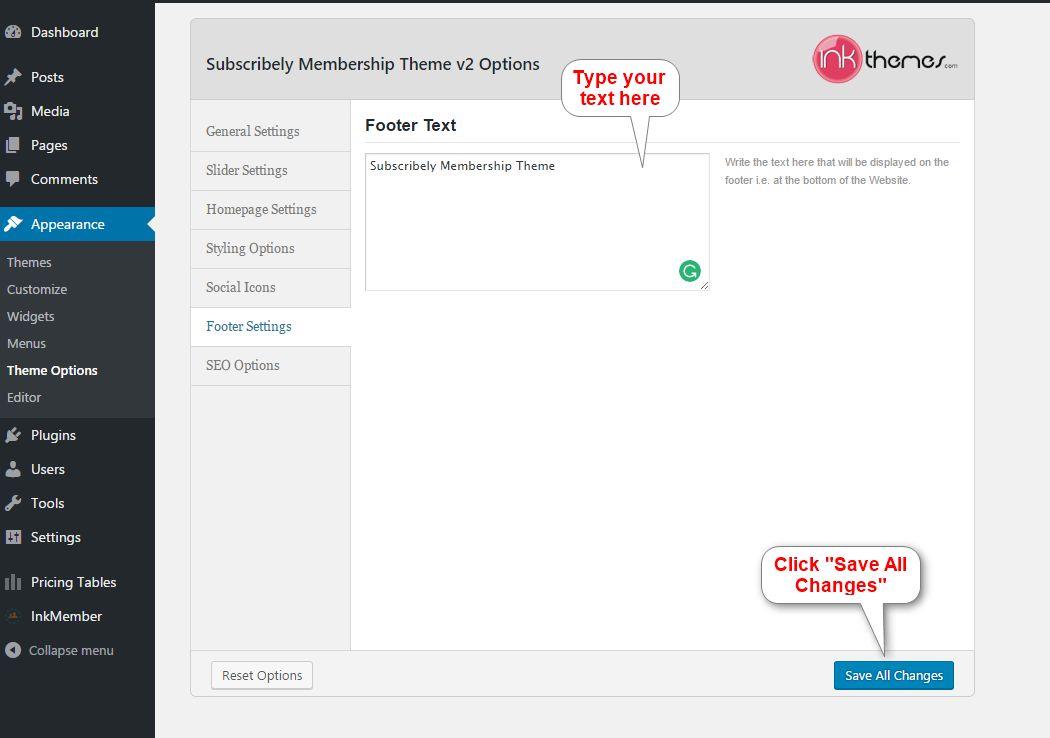This screenshot has height=738, width=1050.
Task: Switch to SEO Options tab
Action: click(271, 366)
